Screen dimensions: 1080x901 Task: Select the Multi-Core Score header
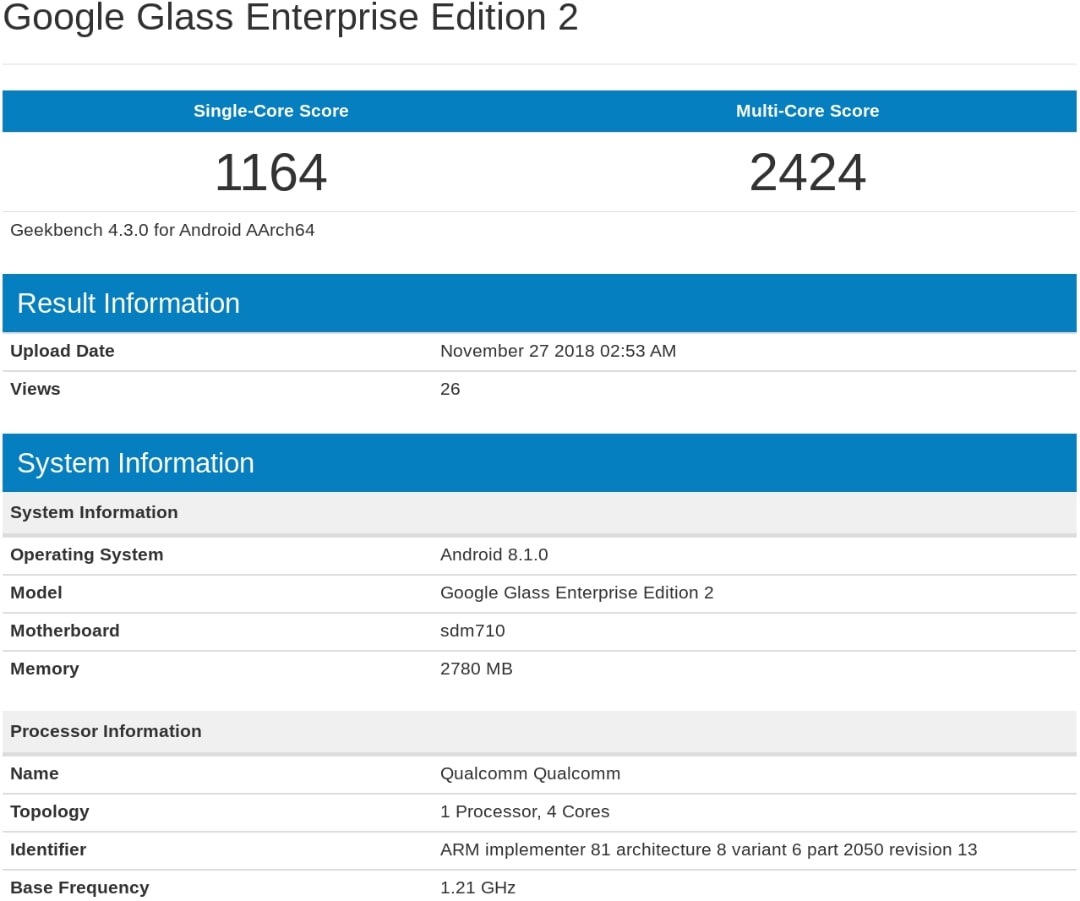point(807,111)
